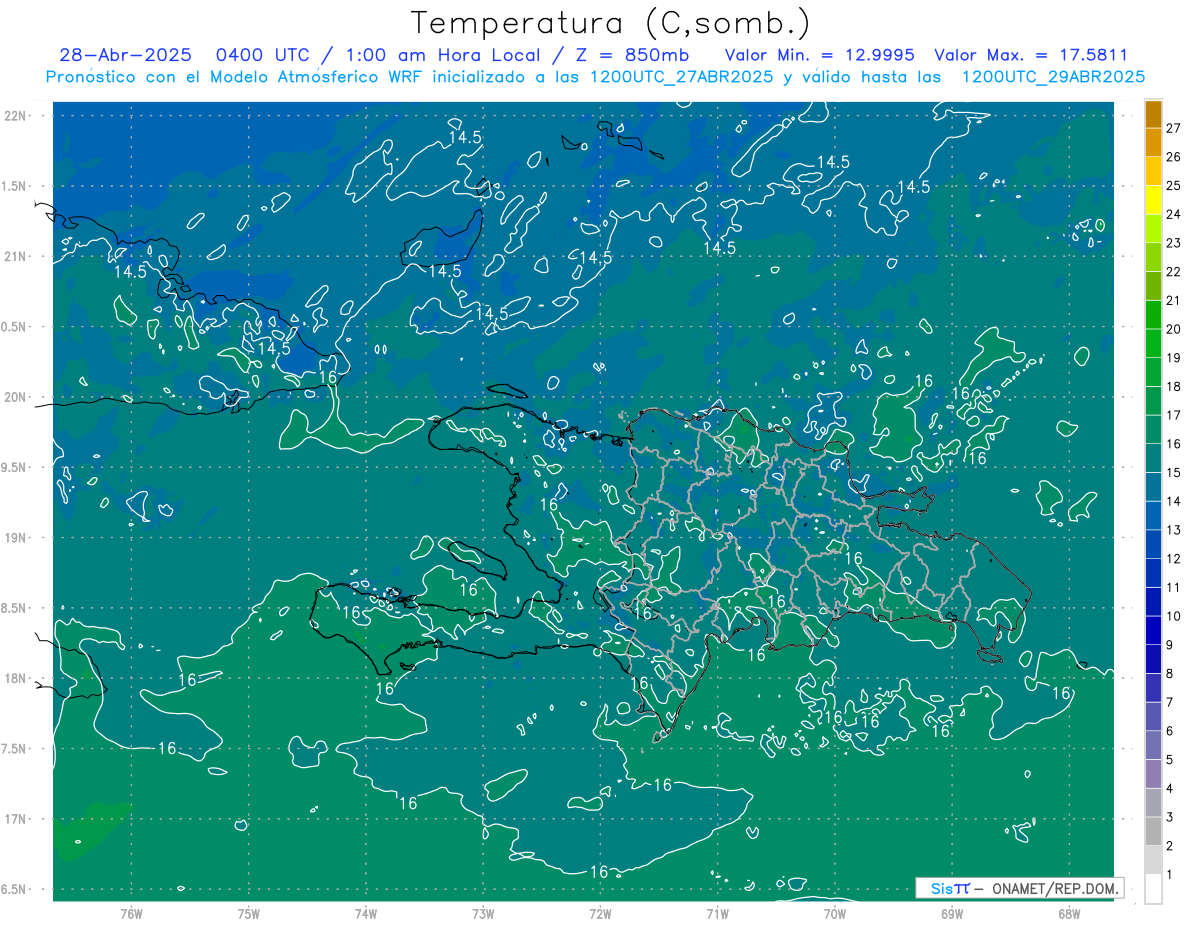Screen dimensions: 1200x927
Task: Click the "14" label on the color scale
Action: 1174,501
